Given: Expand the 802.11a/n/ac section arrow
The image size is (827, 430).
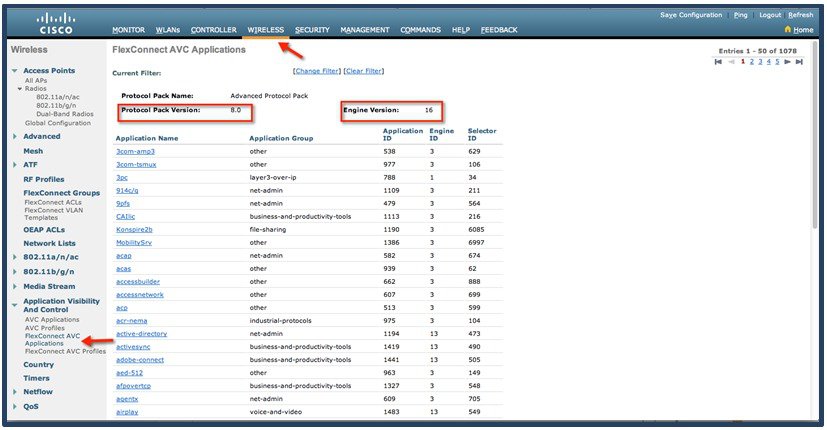Looking at the screenshot, I should [15, 257].
